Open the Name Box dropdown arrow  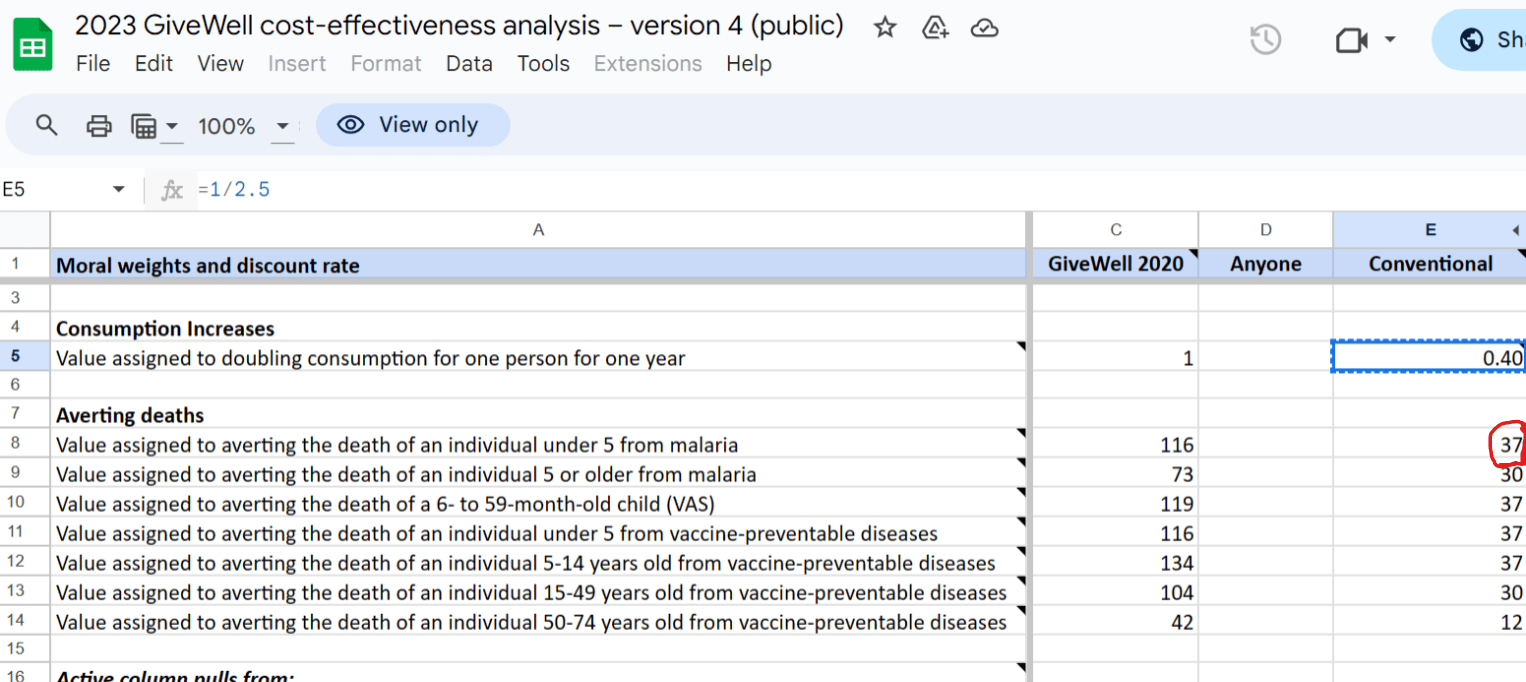coord(119,189)
